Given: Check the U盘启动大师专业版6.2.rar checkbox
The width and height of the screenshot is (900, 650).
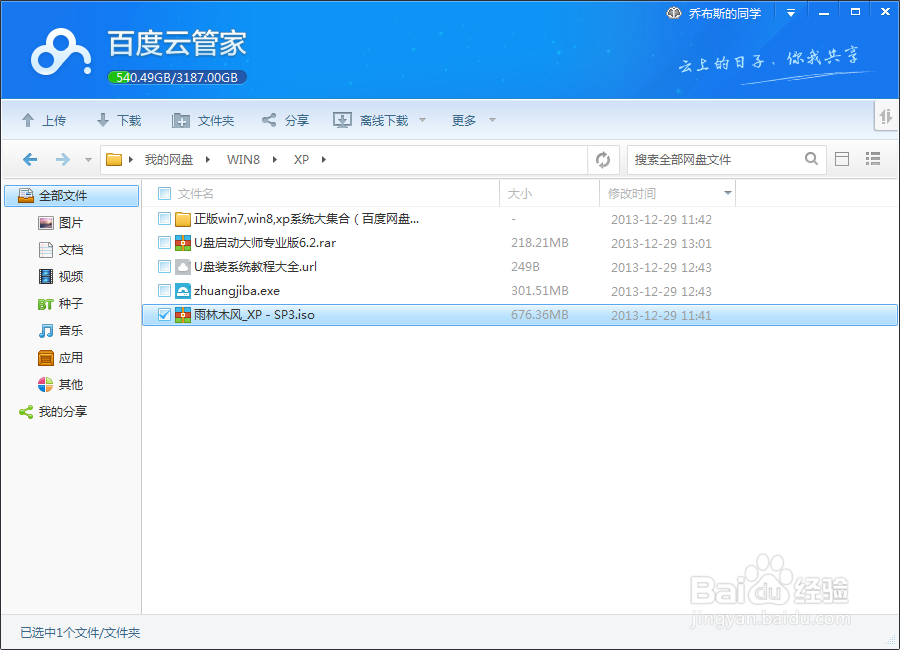Looking at the screenshot, I should click(164, 243).
